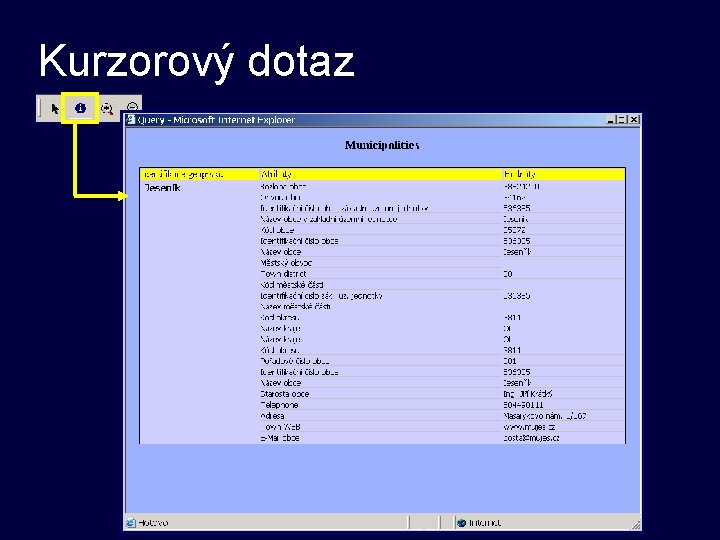
Task: Click the Hotovo status bar text
Action: [153, 523]
